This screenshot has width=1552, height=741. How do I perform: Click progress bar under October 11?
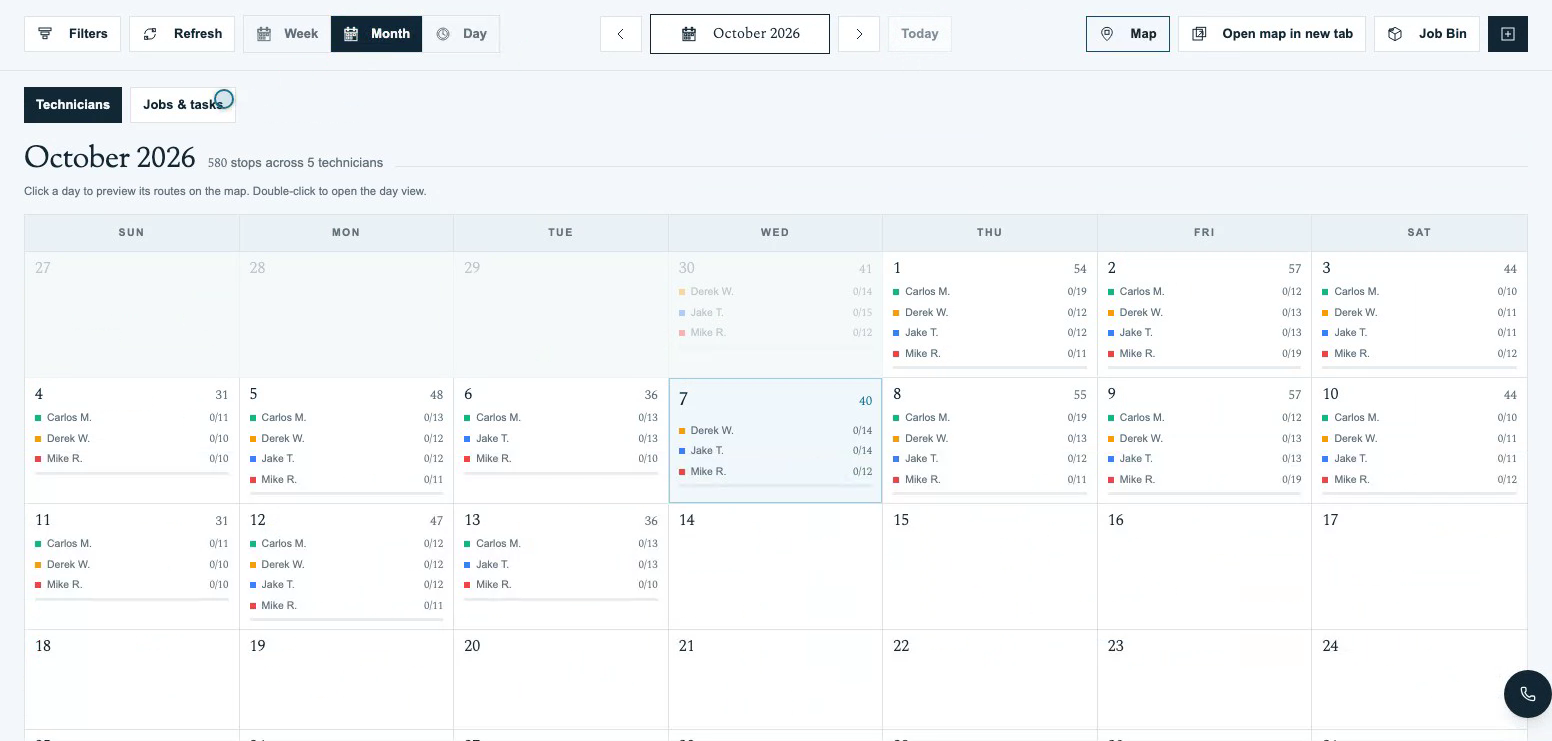(132, 599)
